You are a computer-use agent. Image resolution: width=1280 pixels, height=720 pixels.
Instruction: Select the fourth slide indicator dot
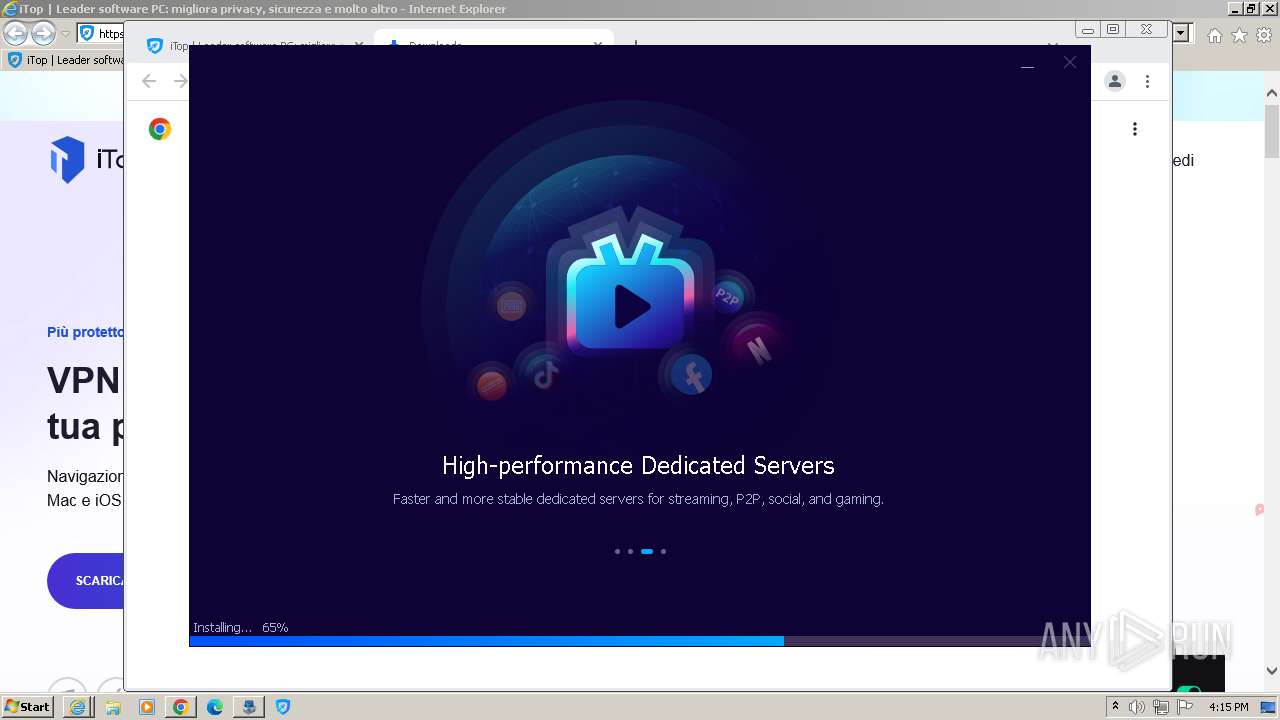(663, 551)
